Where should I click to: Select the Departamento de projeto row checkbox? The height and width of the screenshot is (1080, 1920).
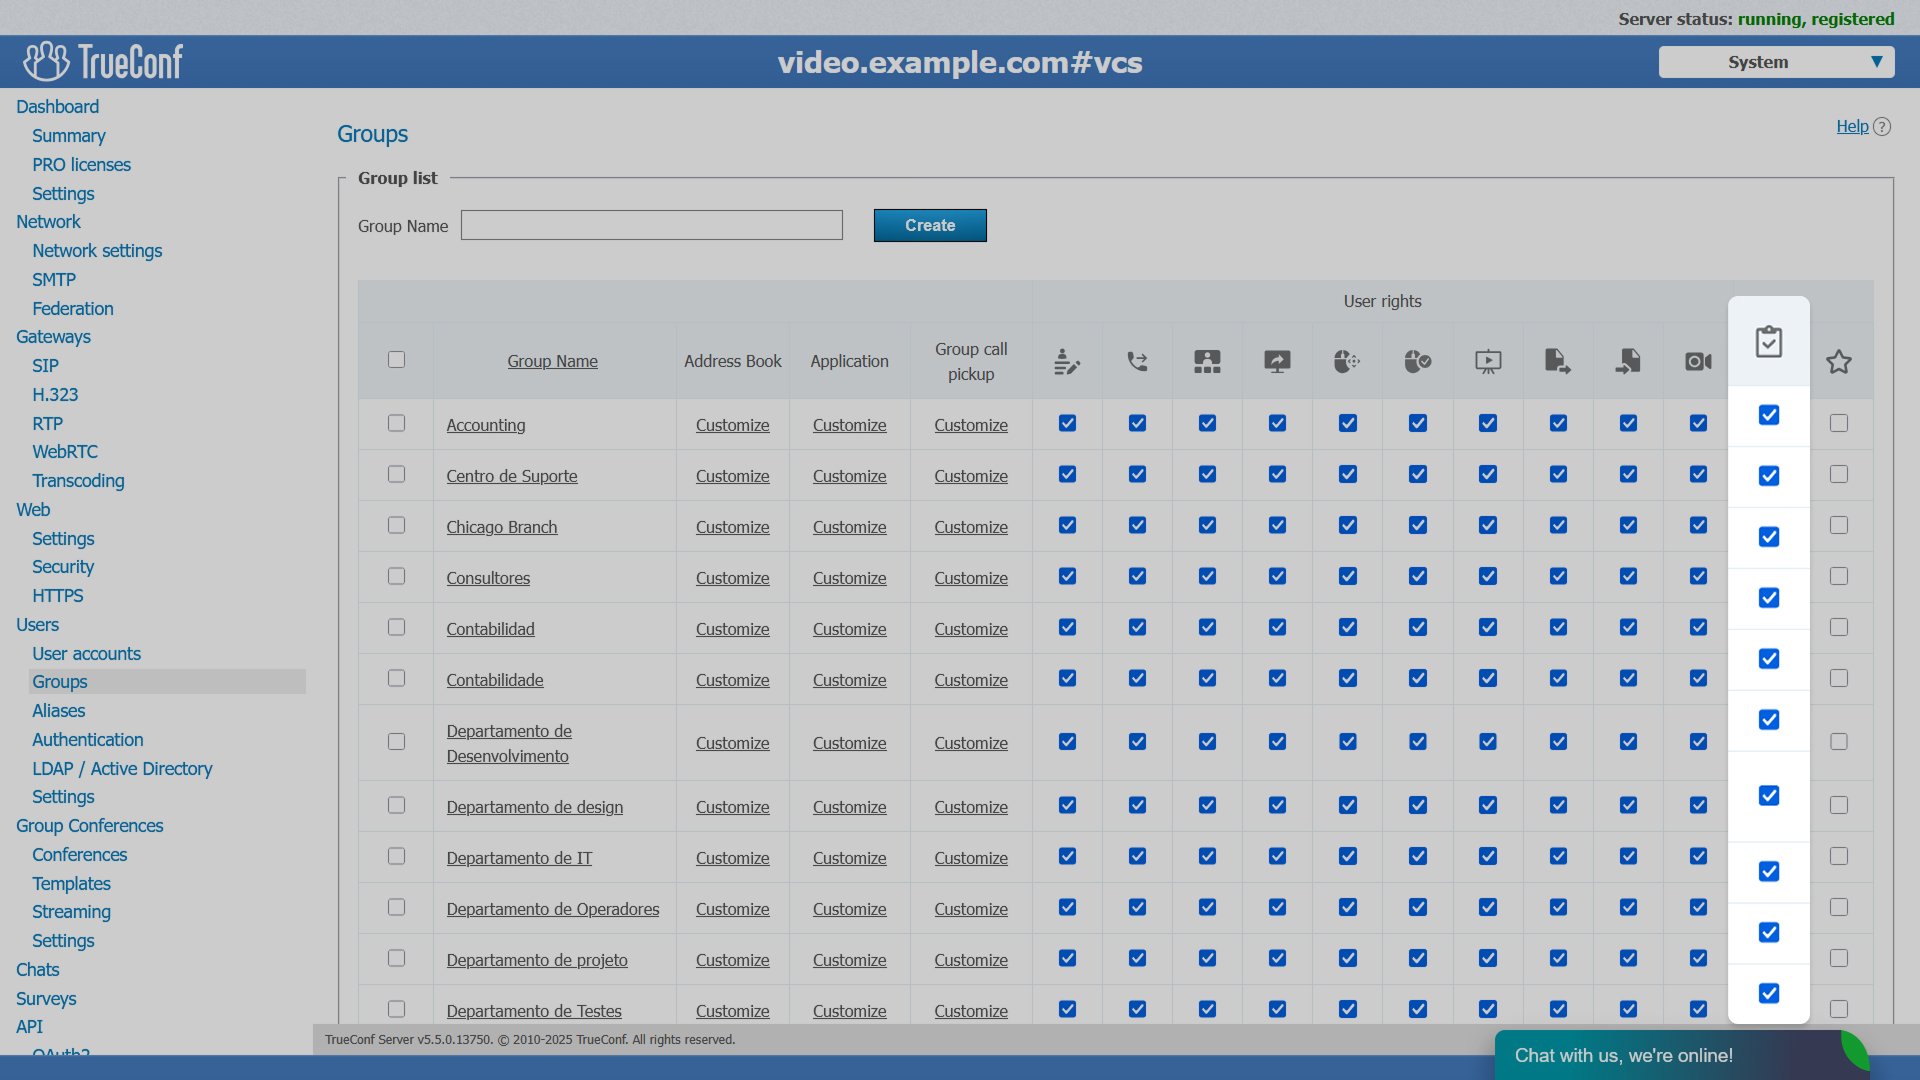[396, 958]
